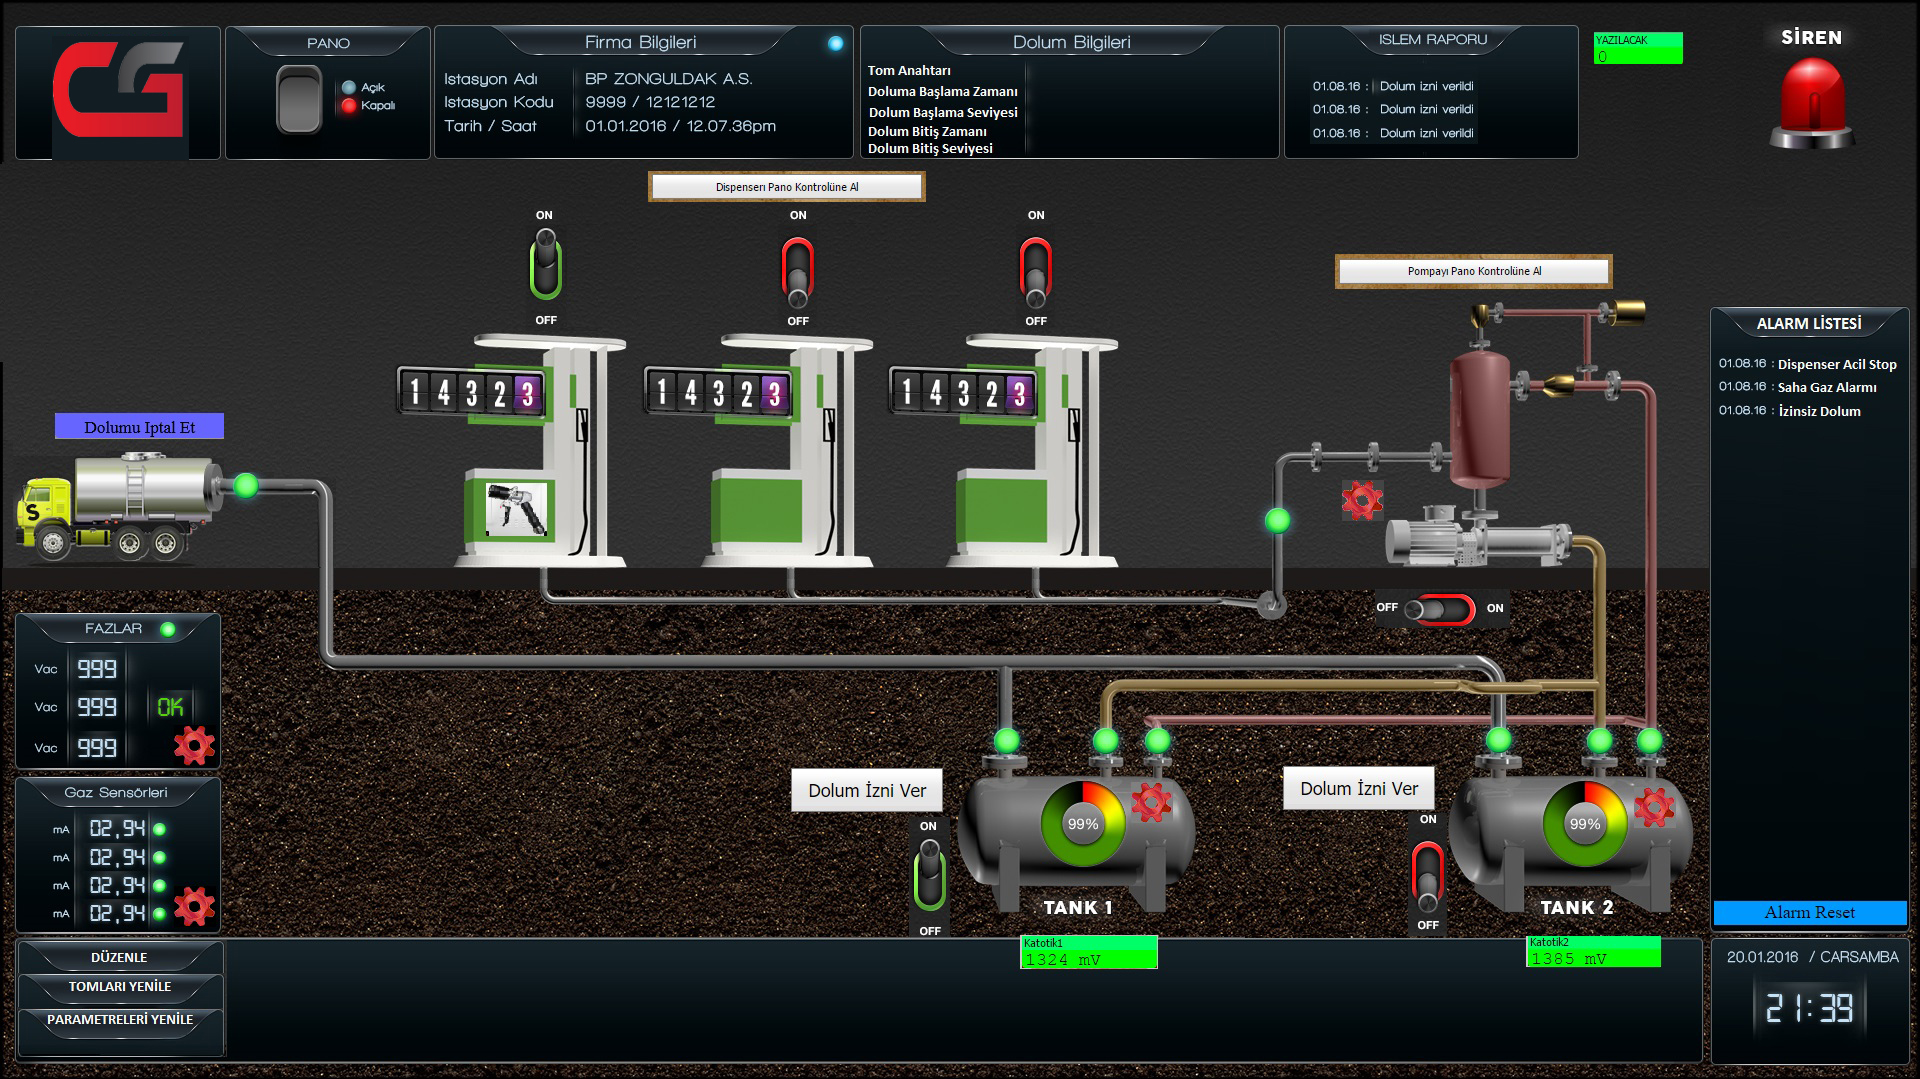Click the red gear on Tank 1

coord(1150,801)
